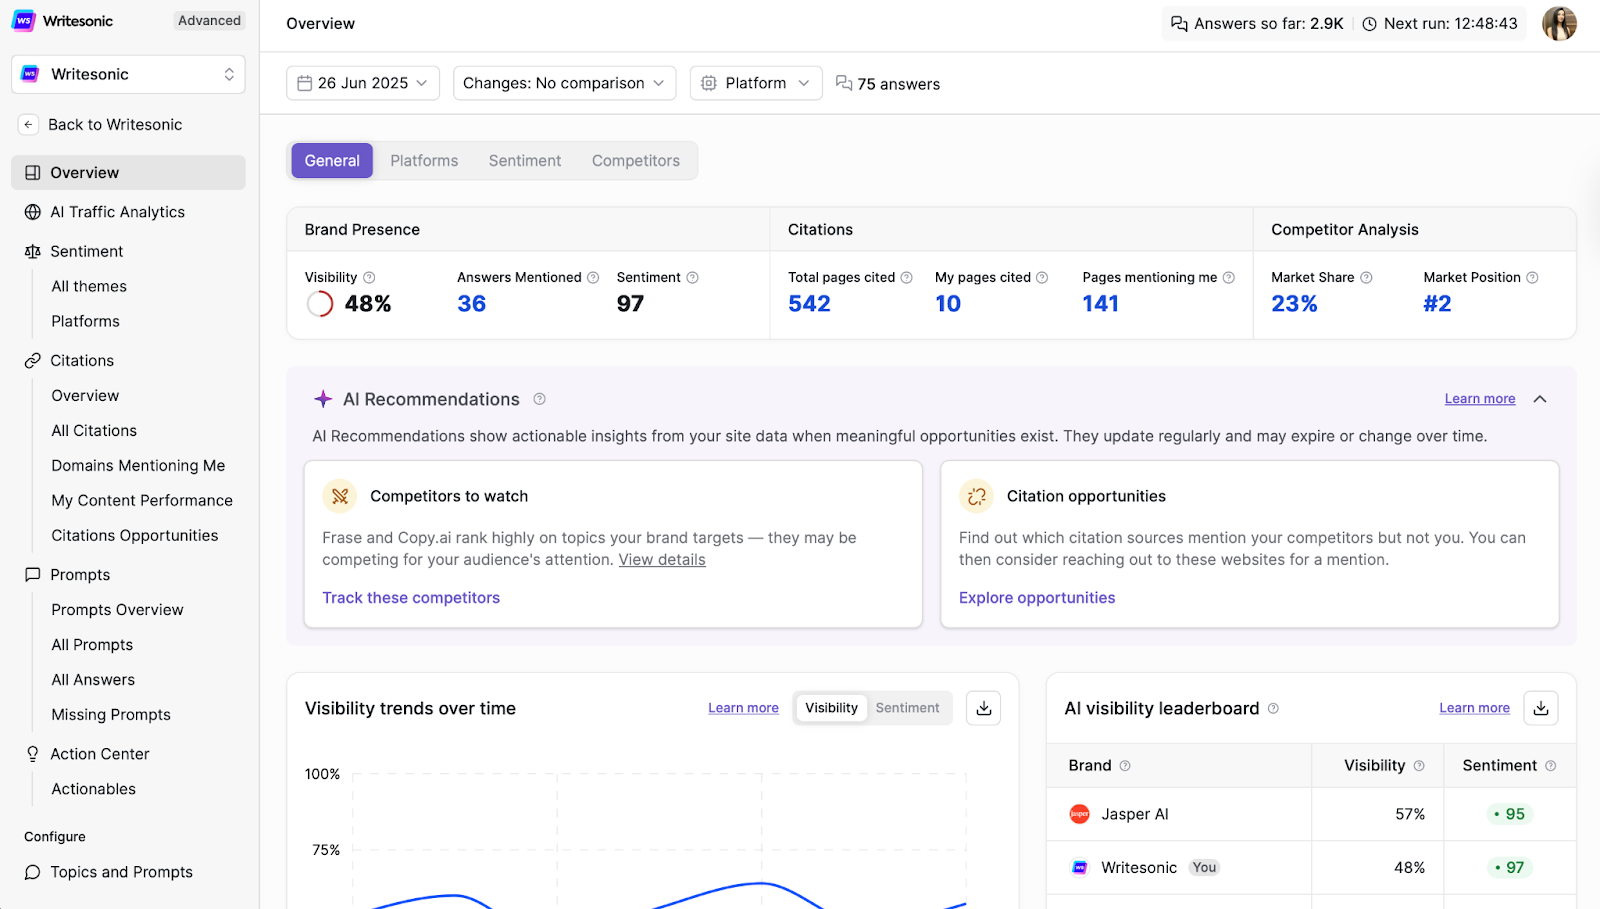Switch to the Platforms tab
The height and width of the screenshot is (909, 1600).
click(424, 161)
